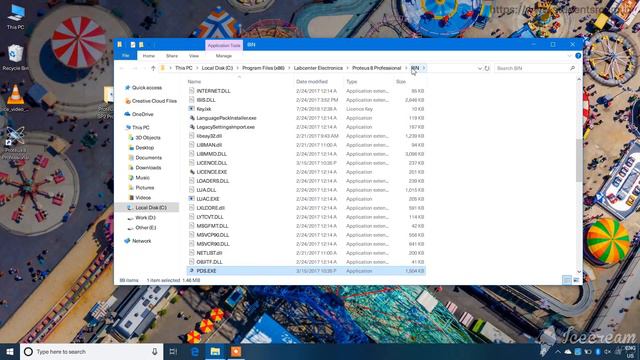Screen dimensions: 640x360
Task: Click the Windows Start button
Action: (10, 351)
